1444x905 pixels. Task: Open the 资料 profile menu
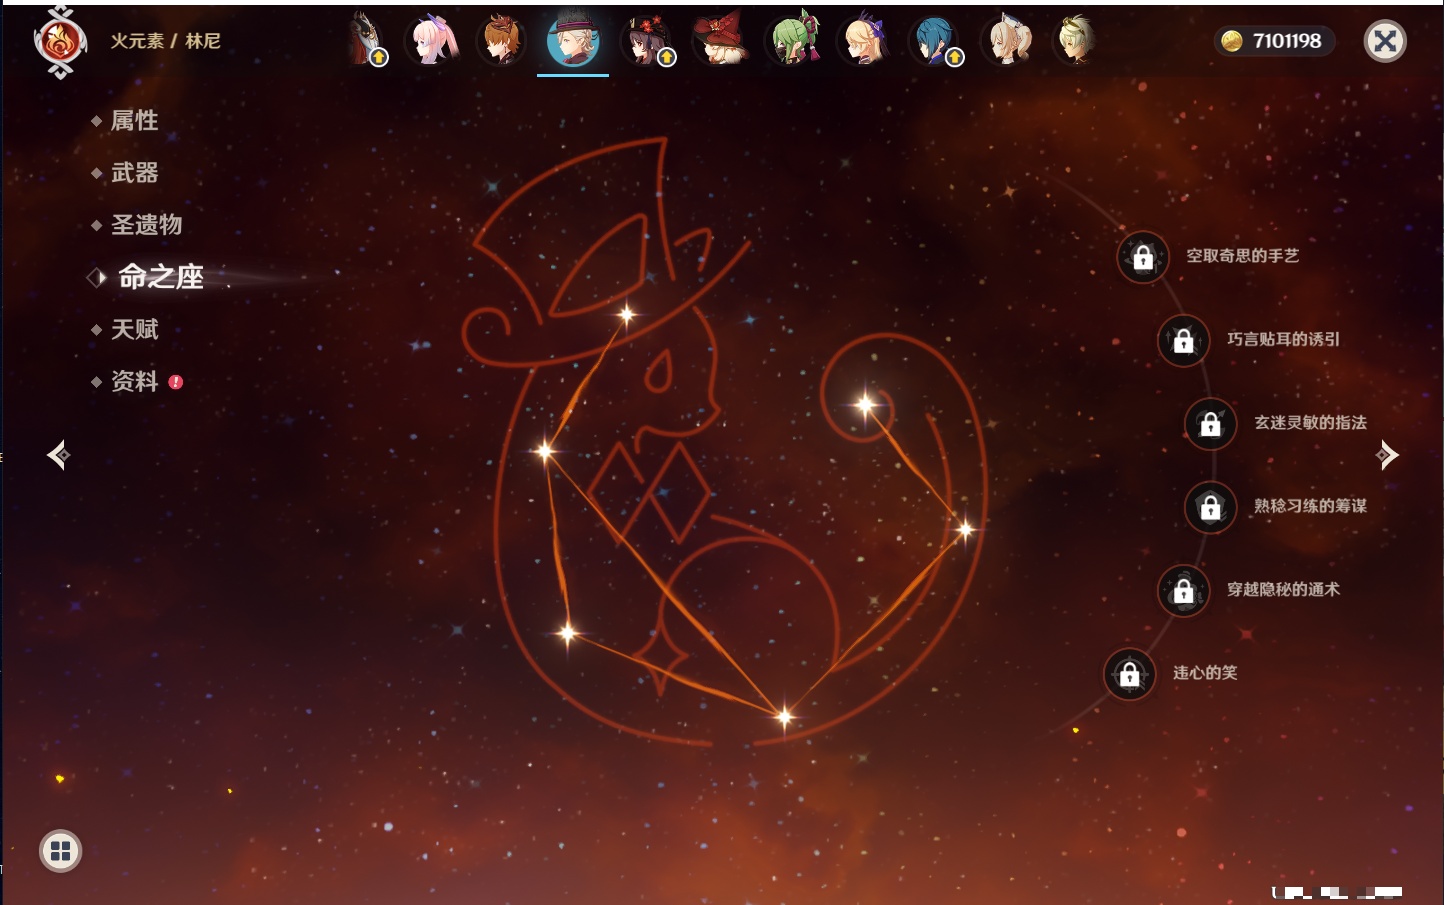(x=134, y=381)
